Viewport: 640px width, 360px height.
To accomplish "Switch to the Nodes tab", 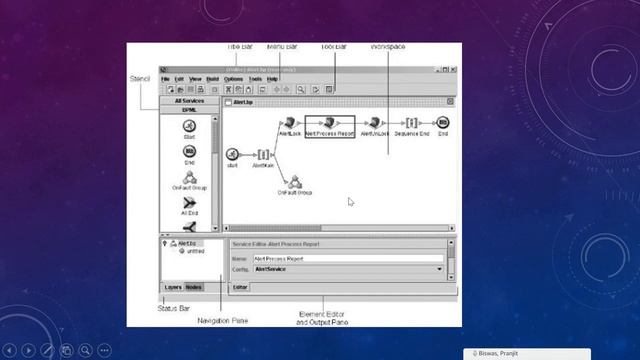I will pos(193,287).
